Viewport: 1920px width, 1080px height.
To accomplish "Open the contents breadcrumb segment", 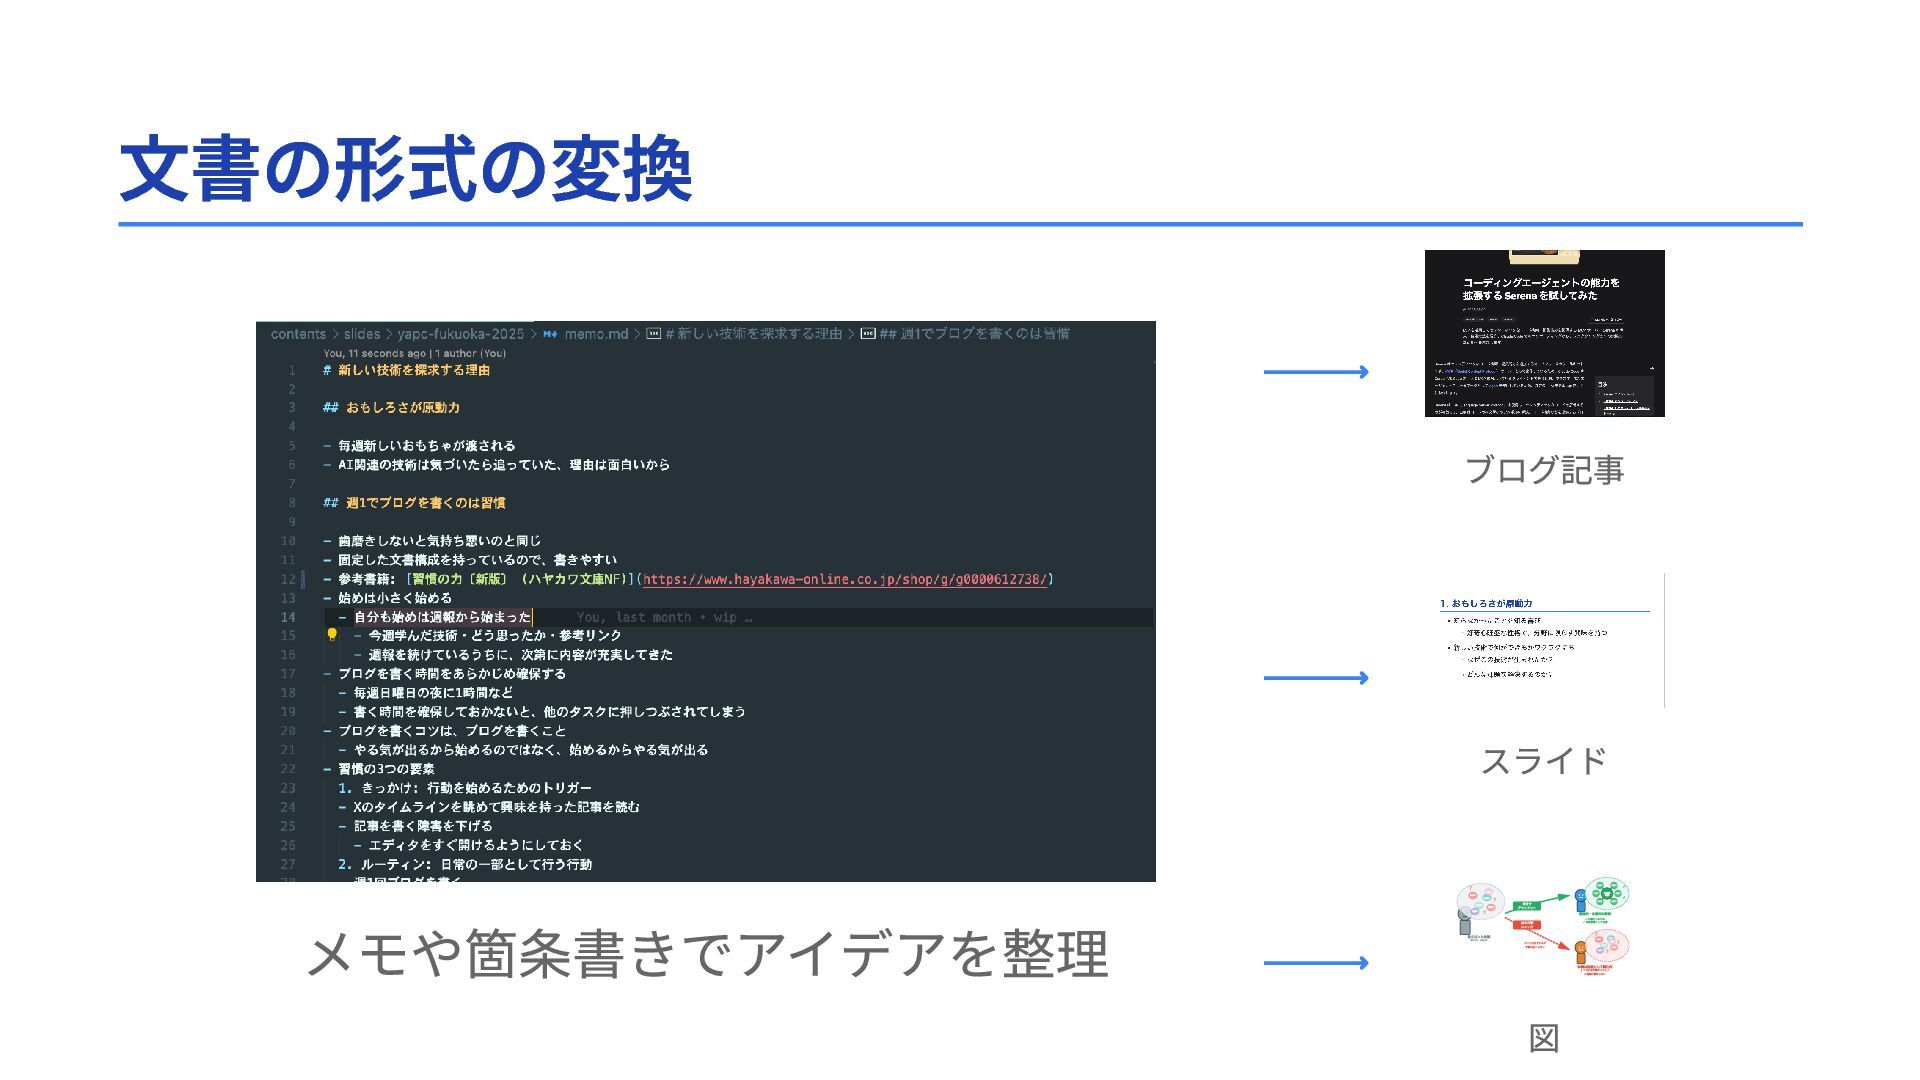I will (x=298, y=334).
